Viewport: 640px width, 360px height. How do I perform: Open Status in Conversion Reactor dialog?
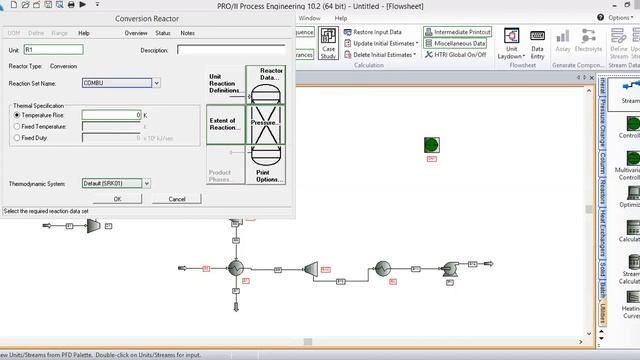[163, 33]
